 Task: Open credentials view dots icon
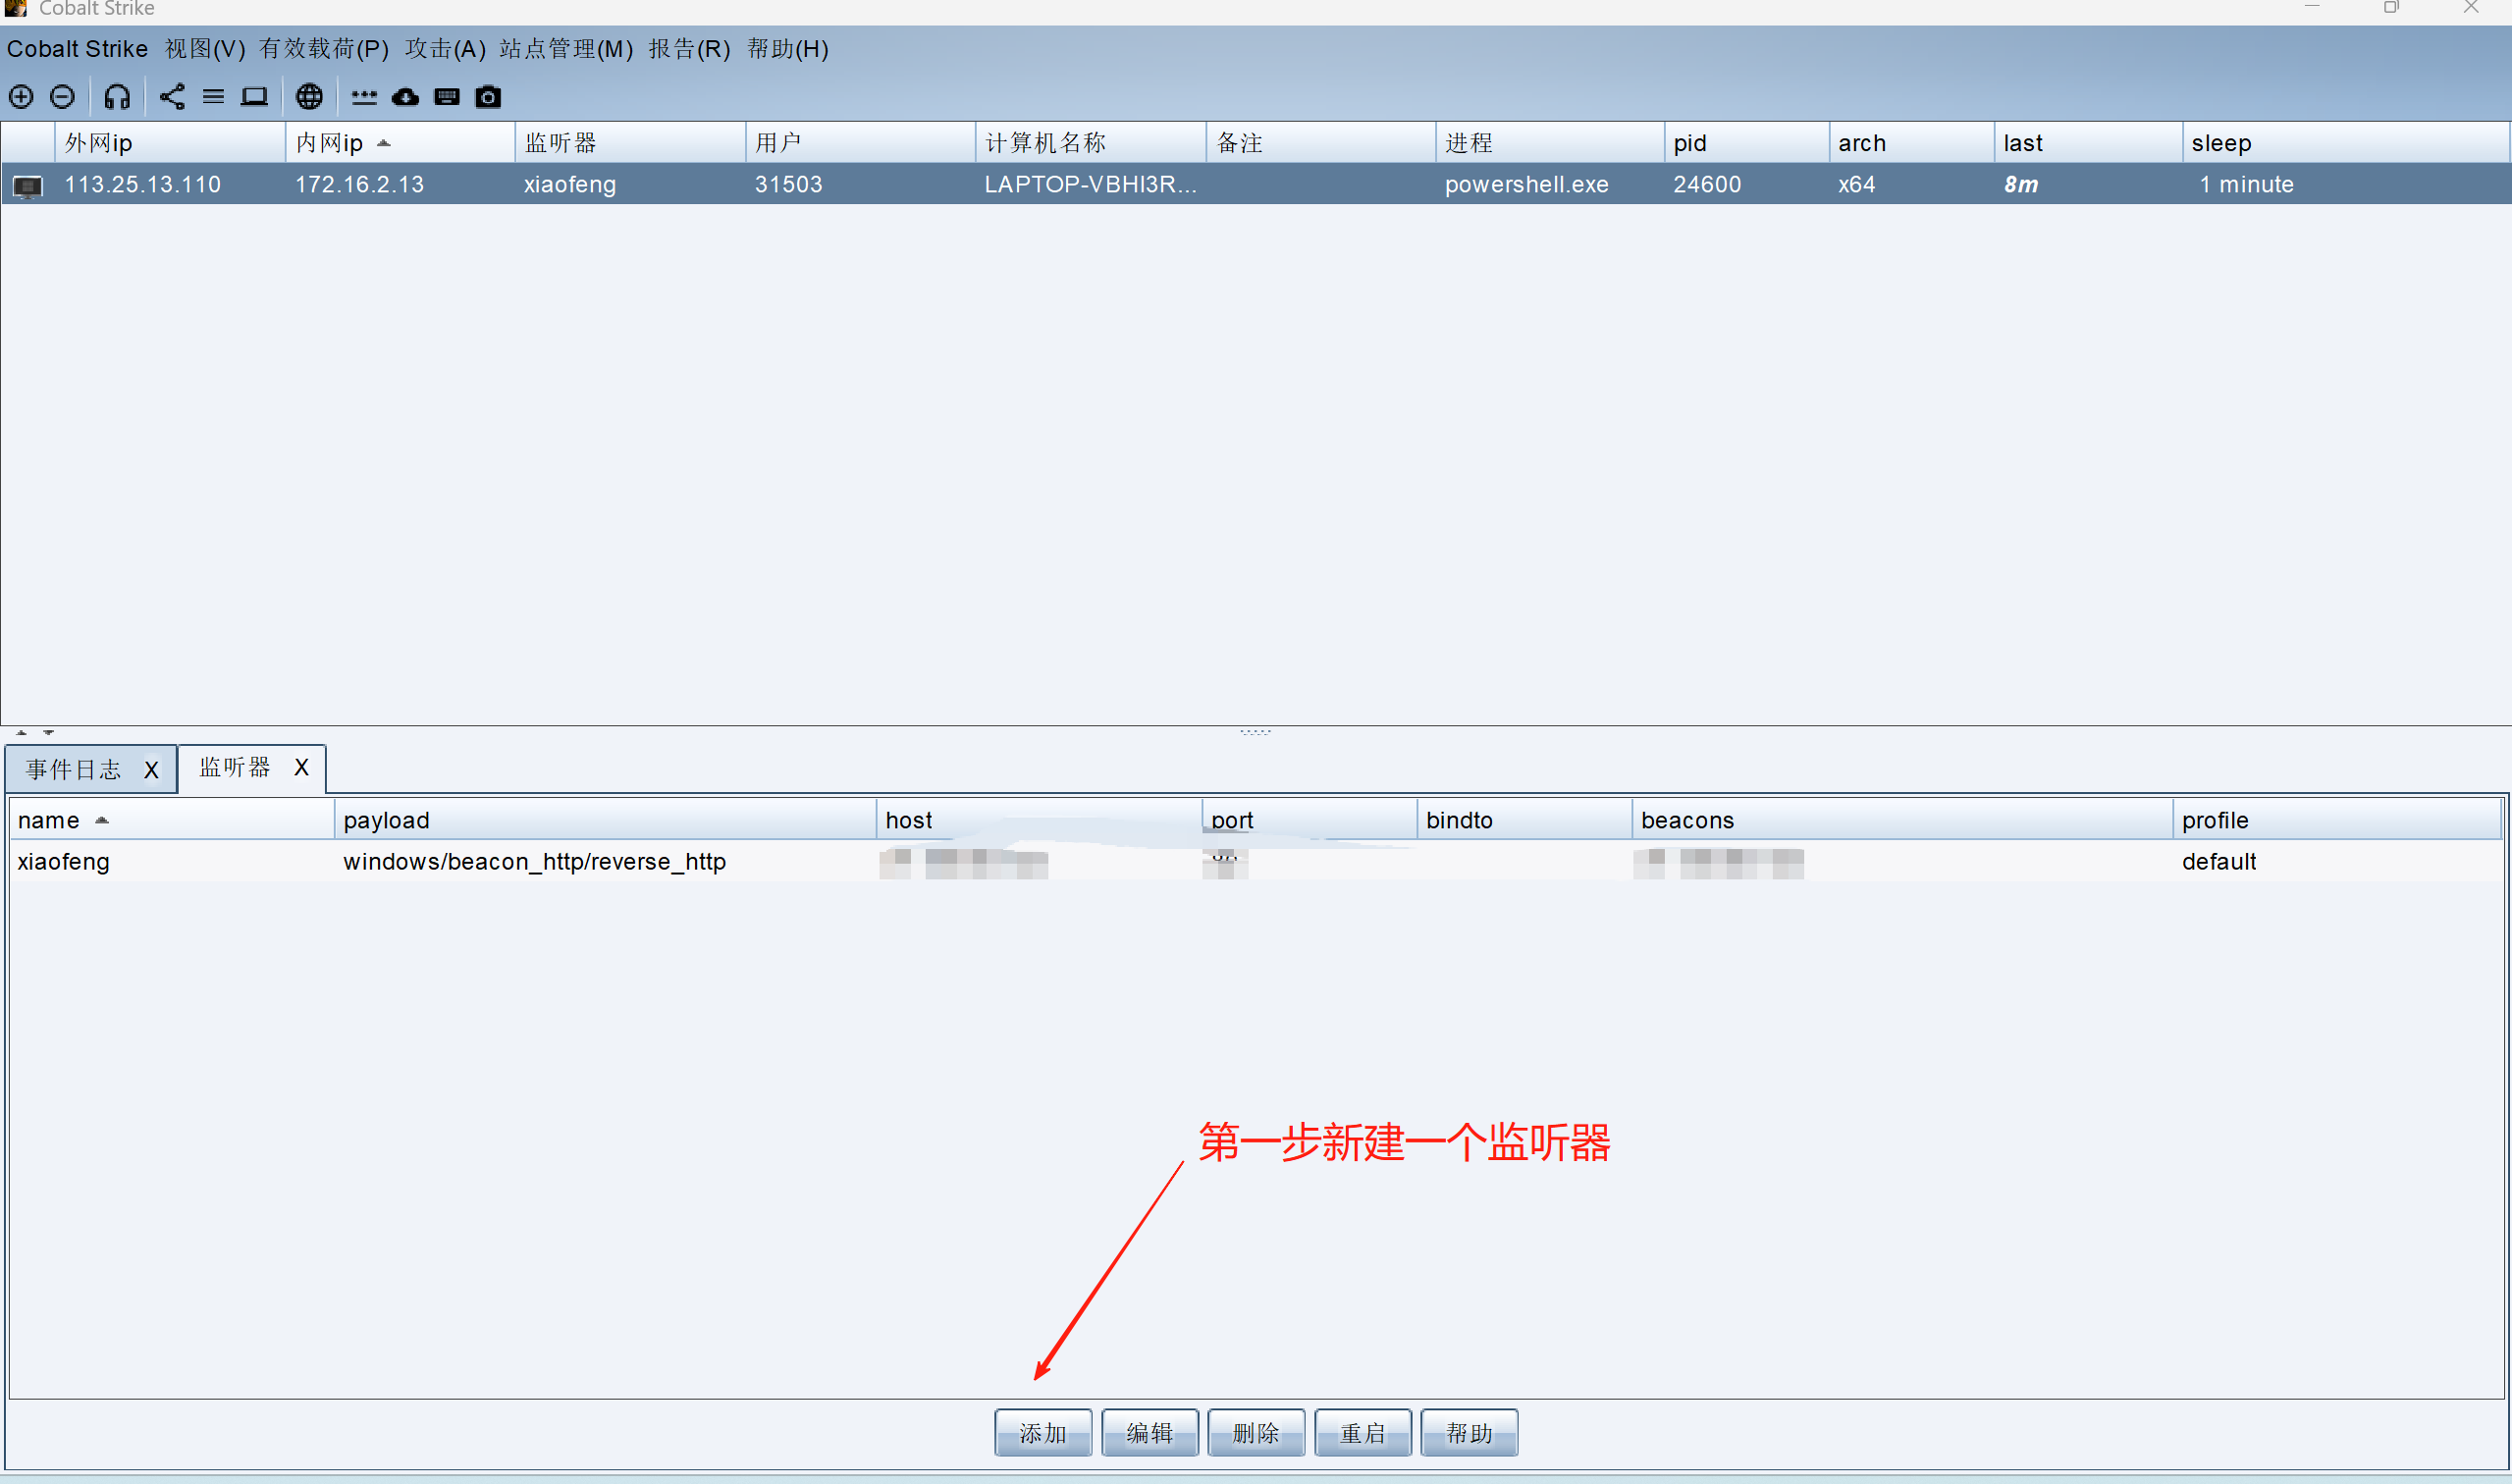coord(364,97)
